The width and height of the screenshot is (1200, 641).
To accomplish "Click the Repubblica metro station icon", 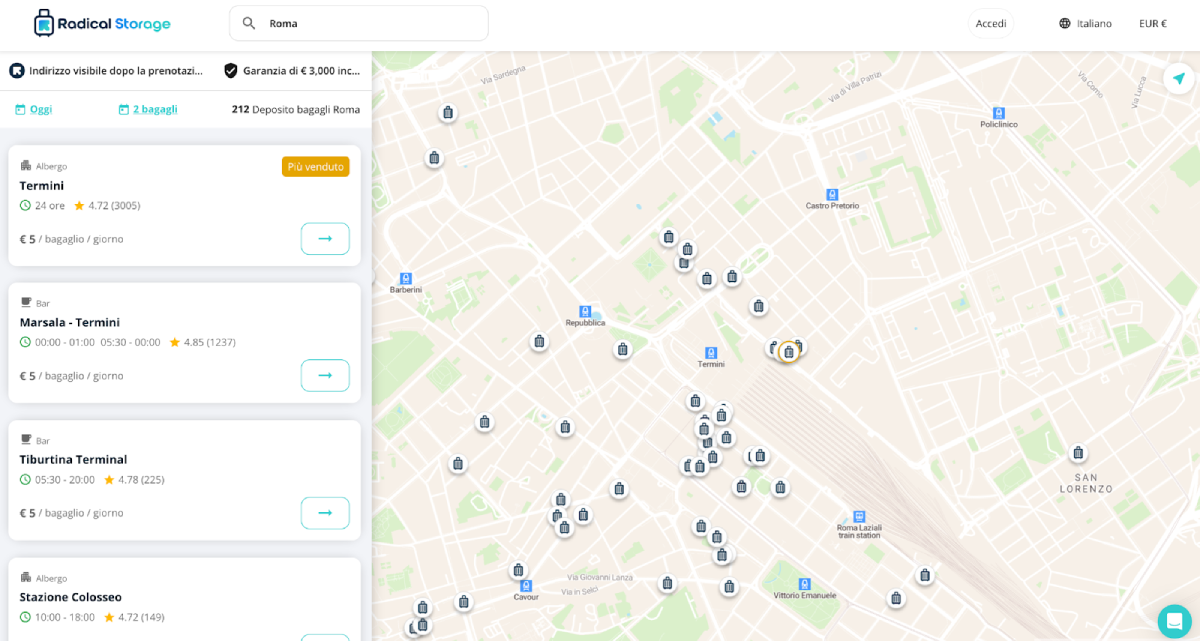I will pos(585,311).
